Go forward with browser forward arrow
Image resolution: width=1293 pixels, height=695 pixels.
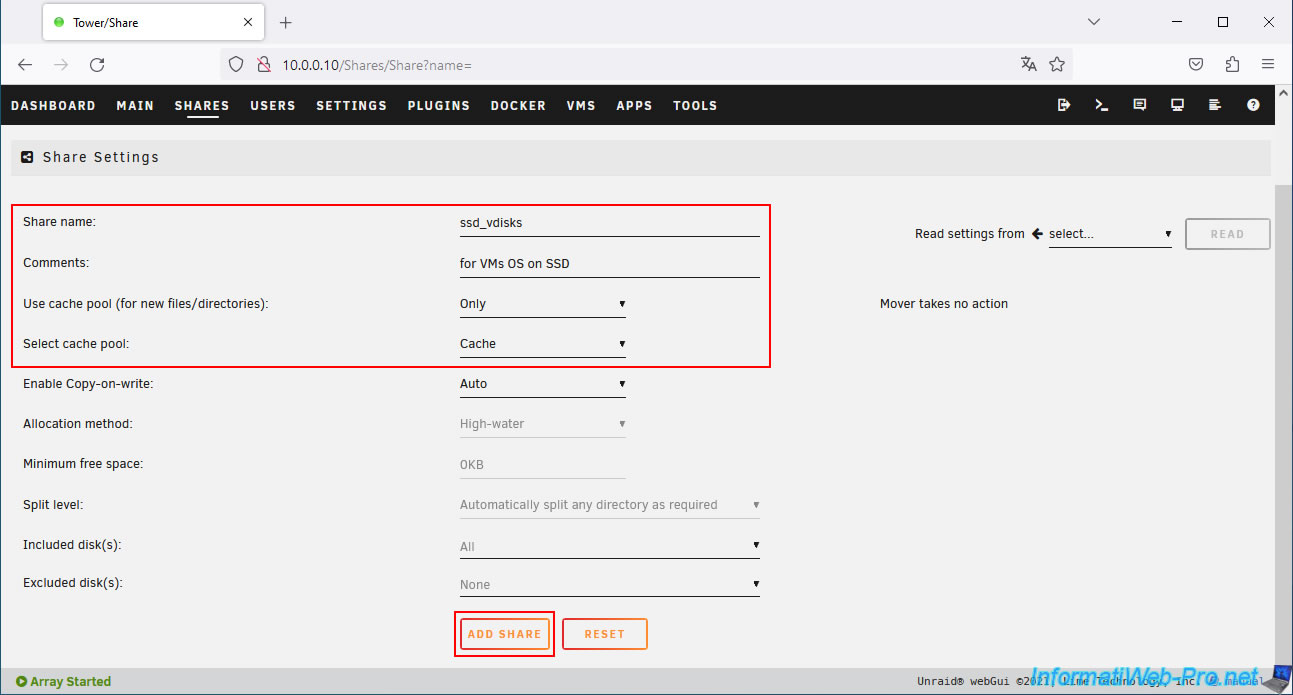pyautogui.click(x=61, y=64)
